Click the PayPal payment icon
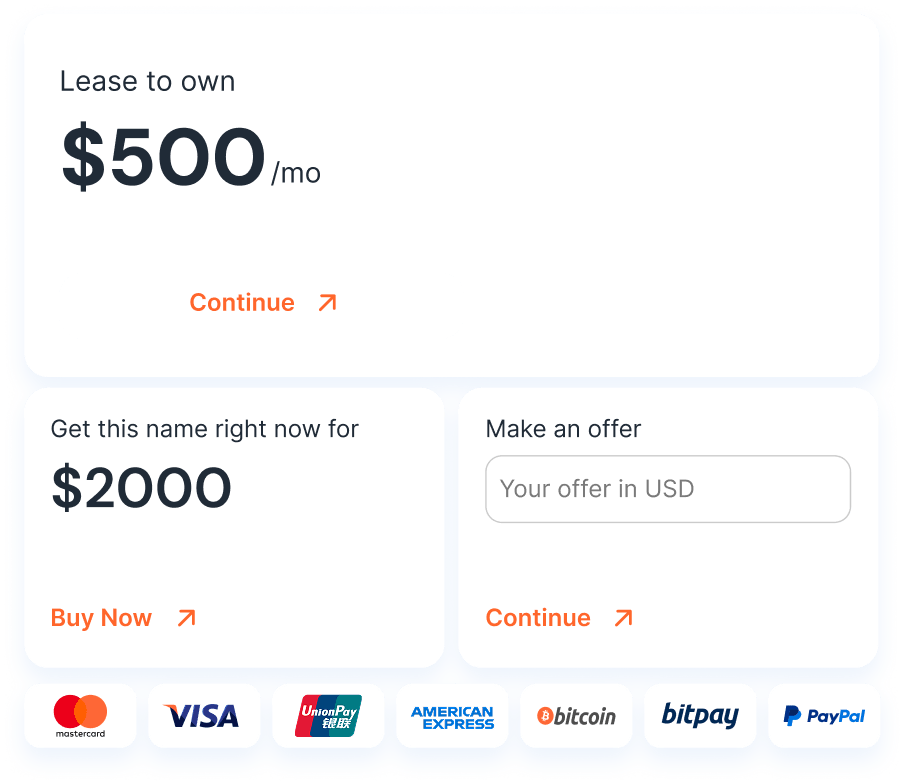905x783 pixels. (x=824, y=715)
